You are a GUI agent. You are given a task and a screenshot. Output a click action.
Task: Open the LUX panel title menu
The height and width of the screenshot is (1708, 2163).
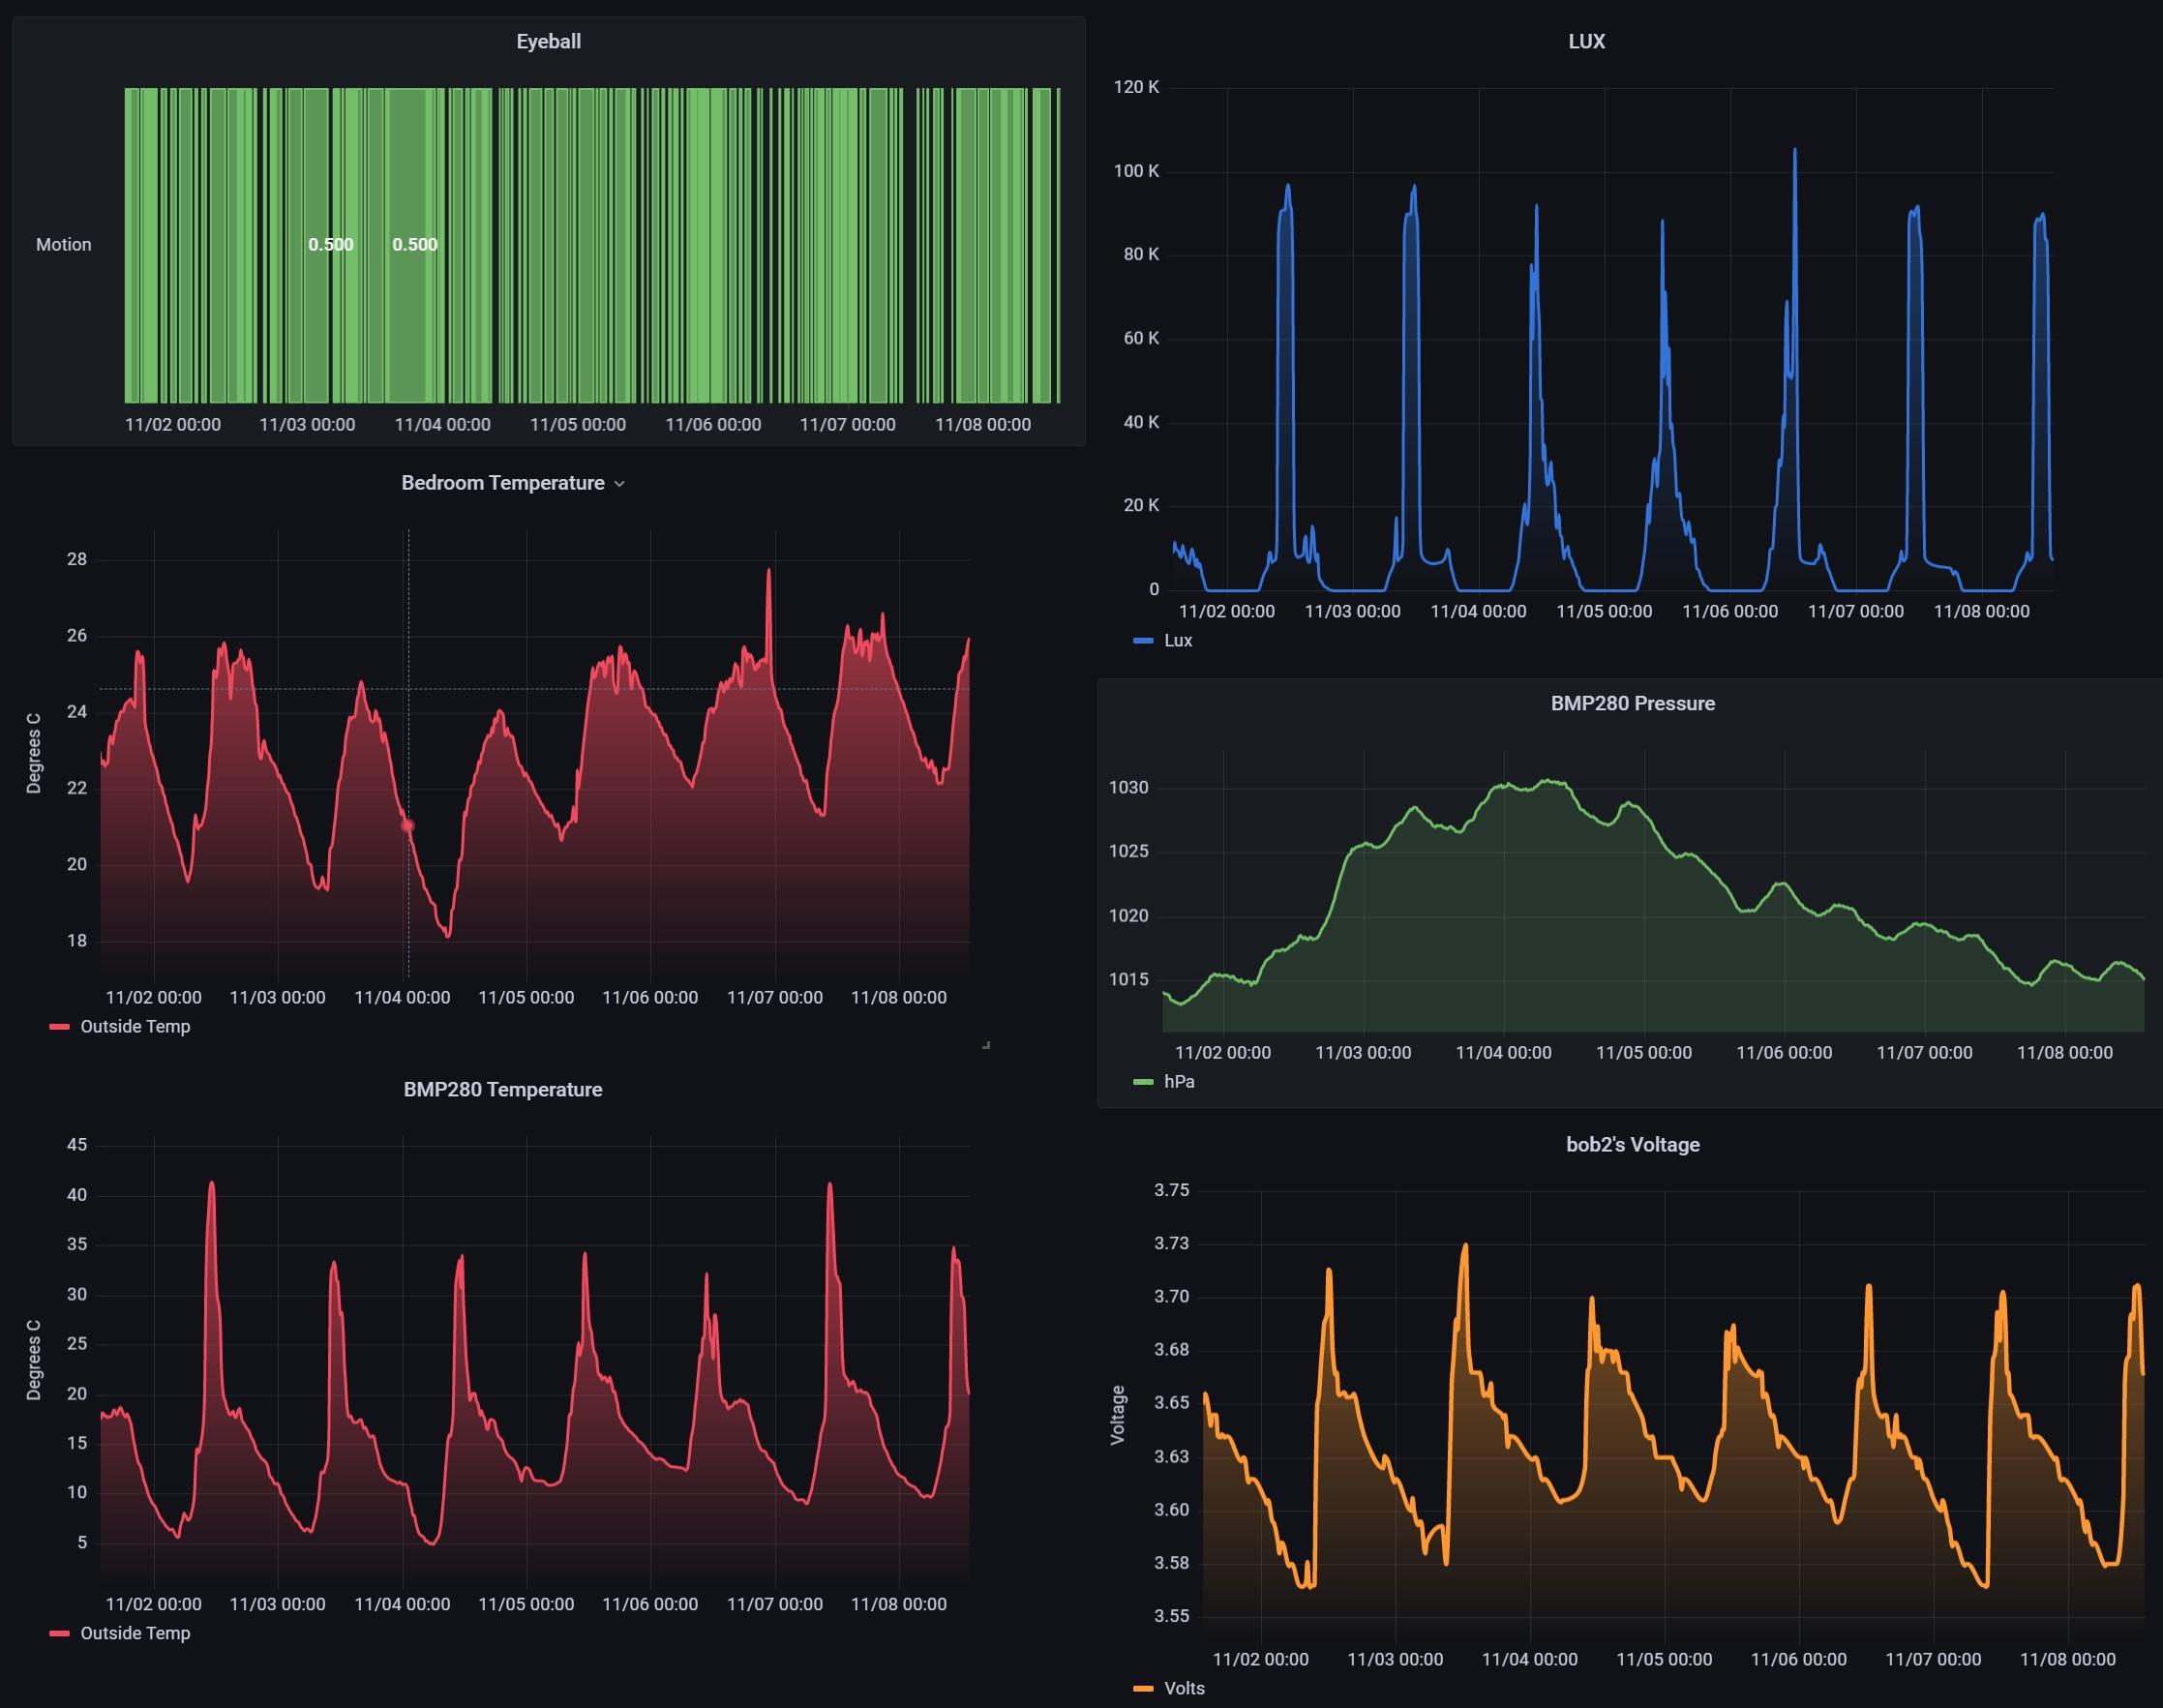coord(1586,42)
